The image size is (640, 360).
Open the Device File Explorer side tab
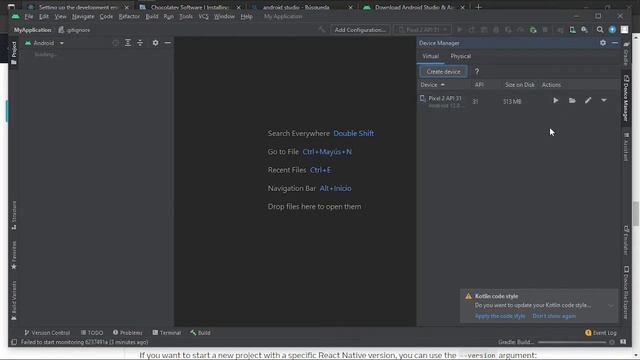[x=626, y=292]
